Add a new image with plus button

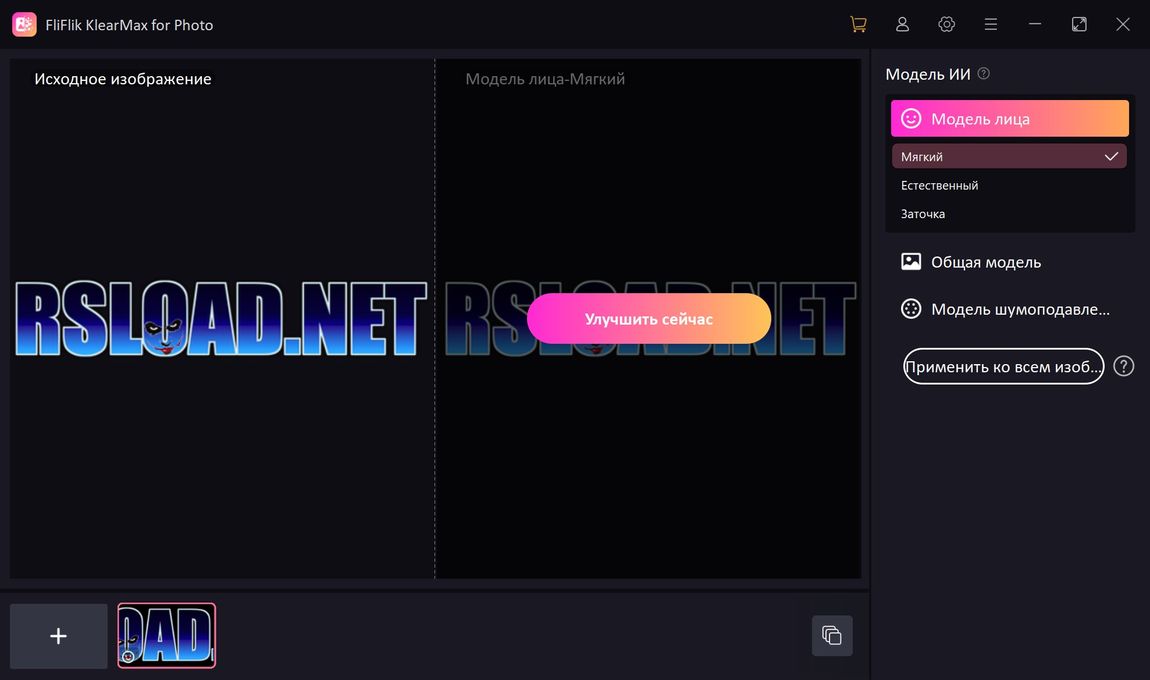59,636
